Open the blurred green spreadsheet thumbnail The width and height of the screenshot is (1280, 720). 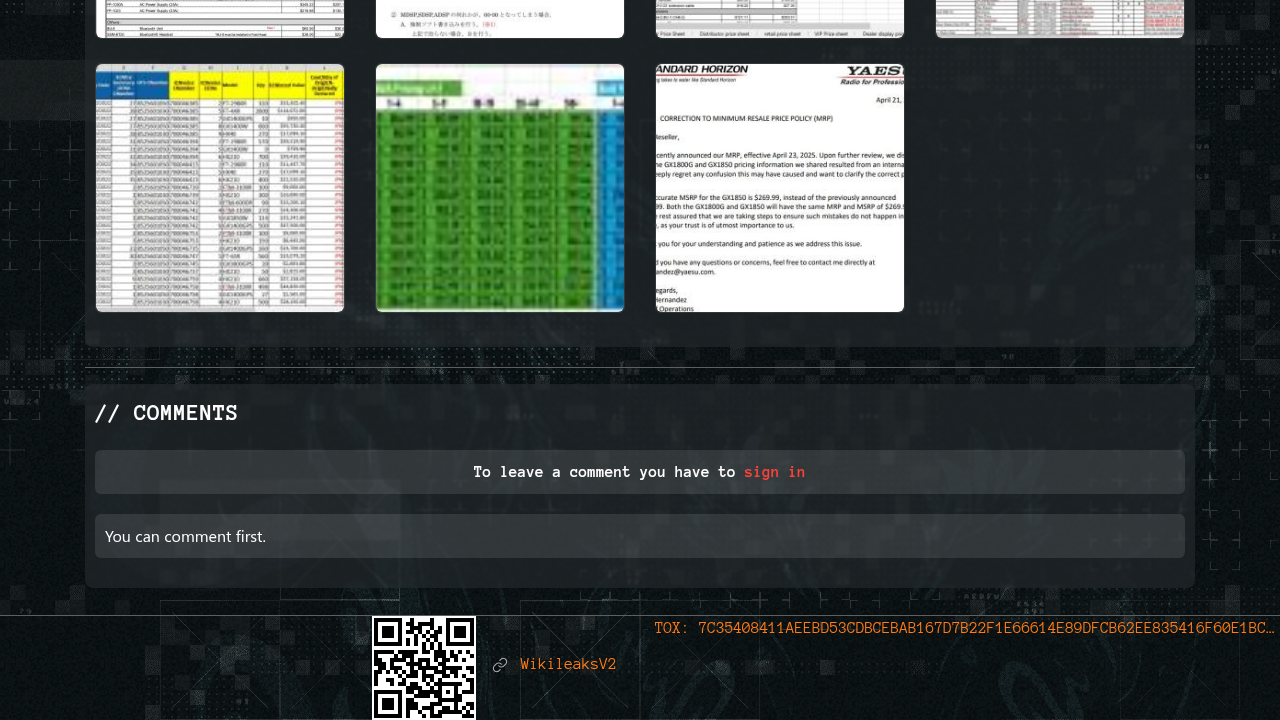click(x=500, y=188)
